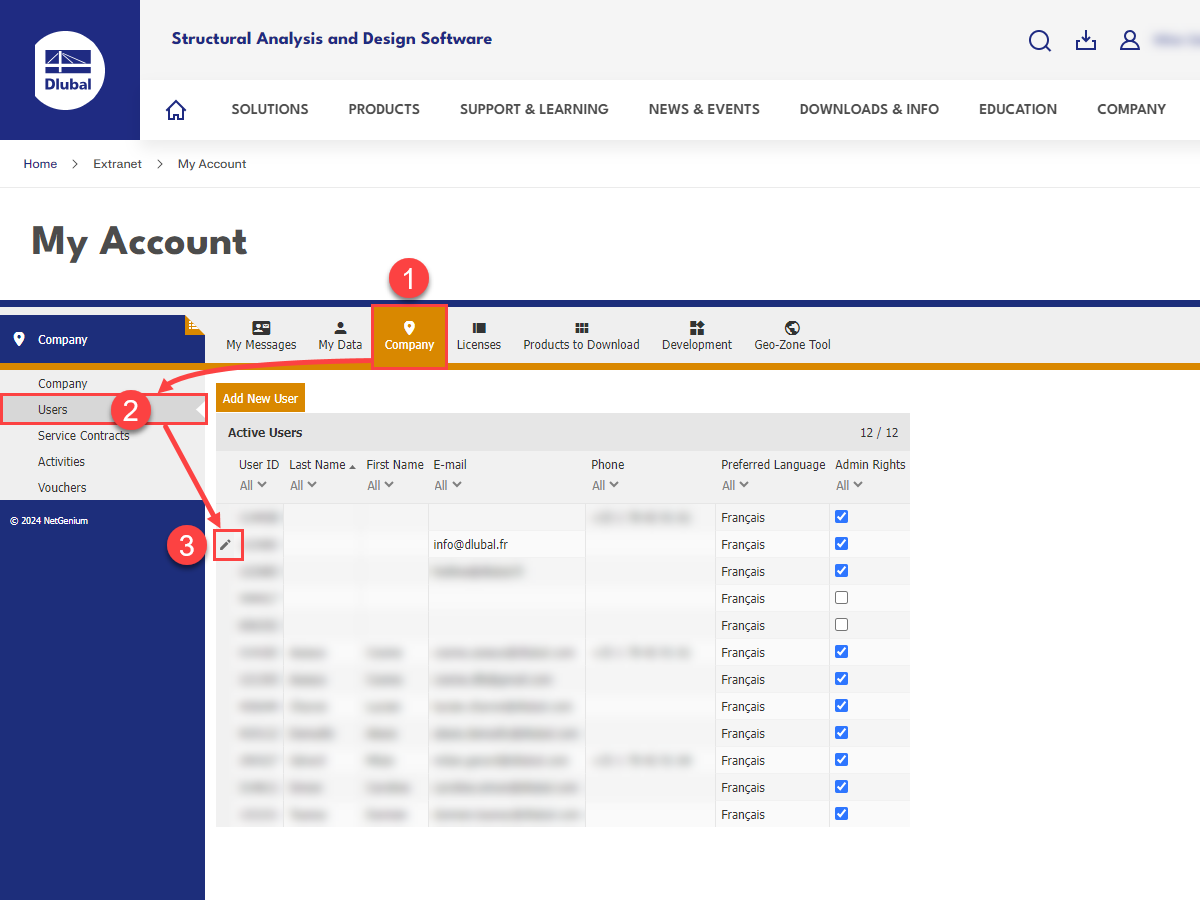Open the Development icon tab
This screenshot has width=1200, height=900.
(x=697, y=336)
